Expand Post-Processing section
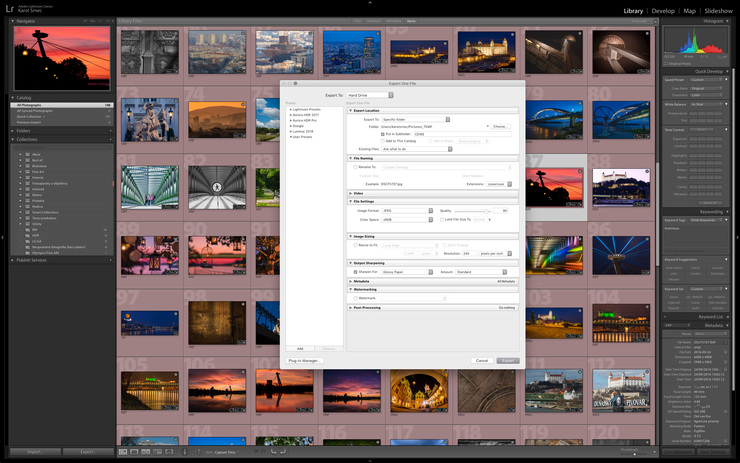 point(351,308)
